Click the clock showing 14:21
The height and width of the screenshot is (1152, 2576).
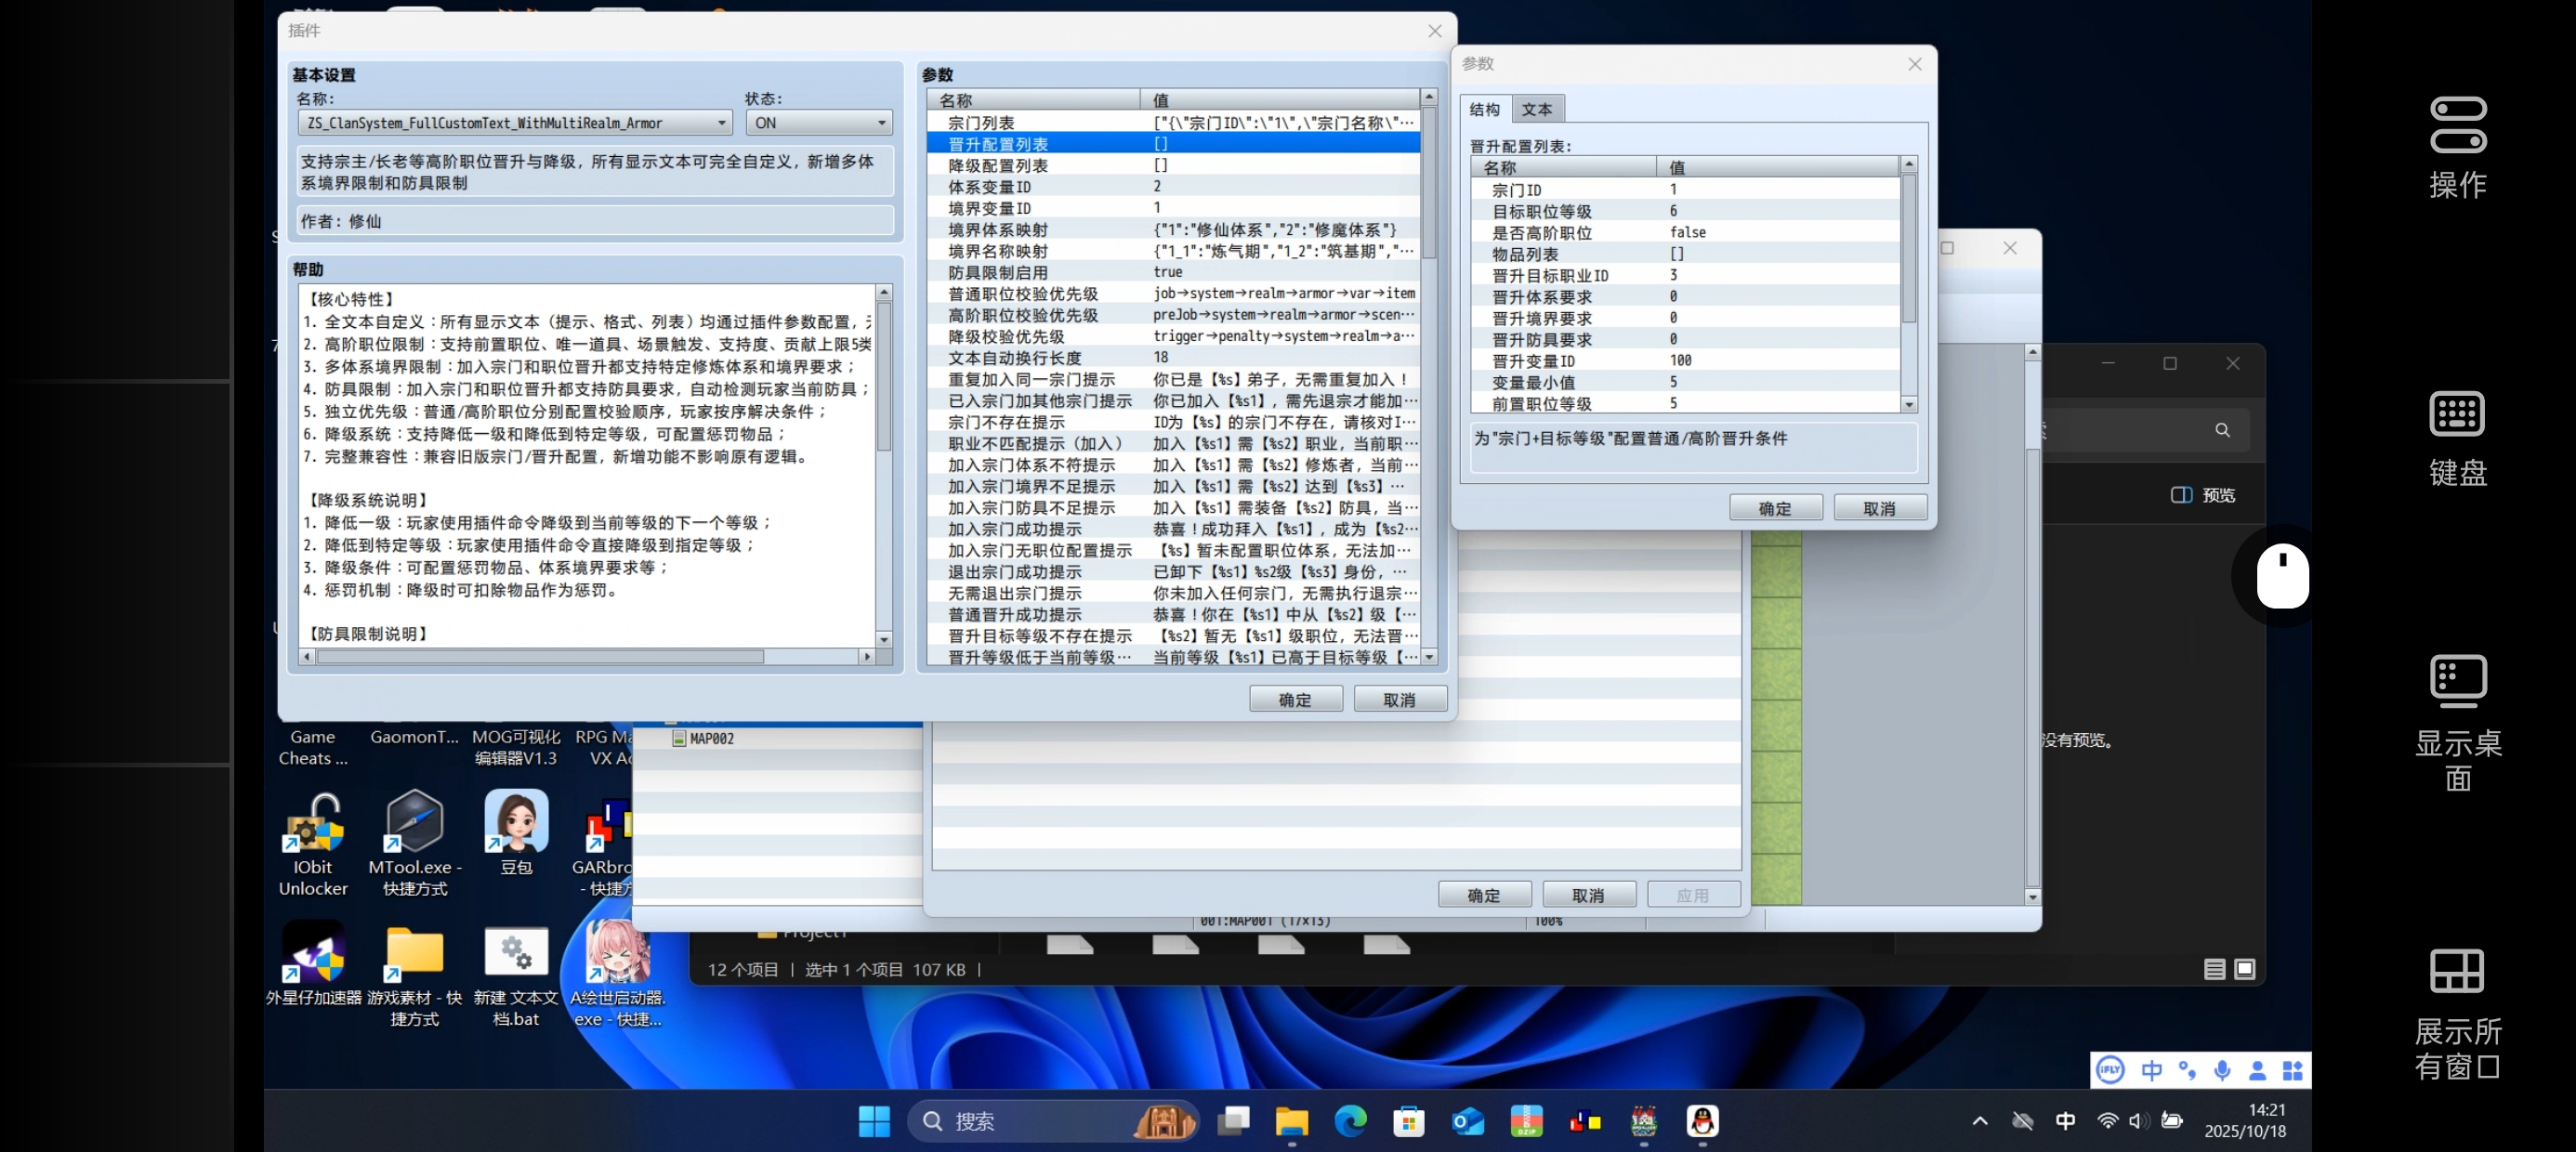click(2266, 1109)
